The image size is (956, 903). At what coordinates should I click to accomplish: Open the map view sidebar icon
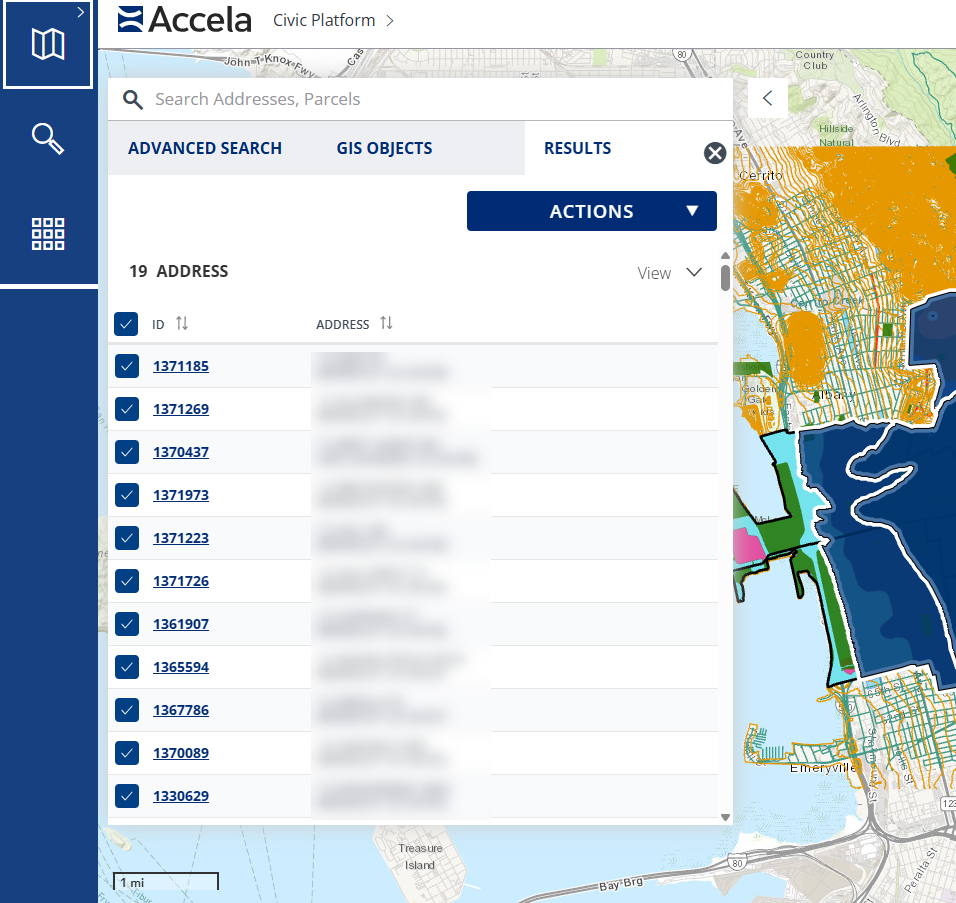(x=48, y=45)
